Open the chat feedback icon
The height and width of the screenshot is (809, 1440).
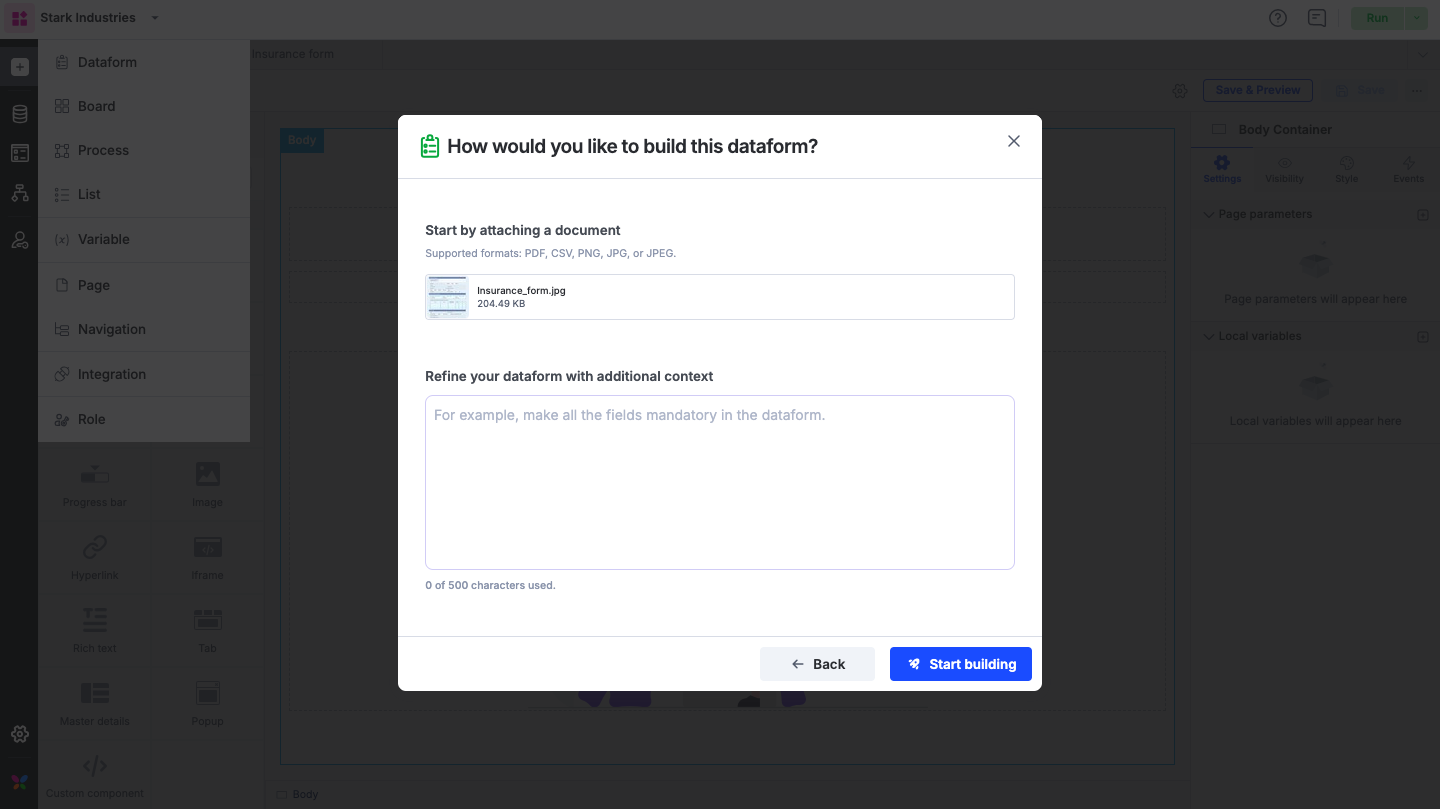[1317, 18]
